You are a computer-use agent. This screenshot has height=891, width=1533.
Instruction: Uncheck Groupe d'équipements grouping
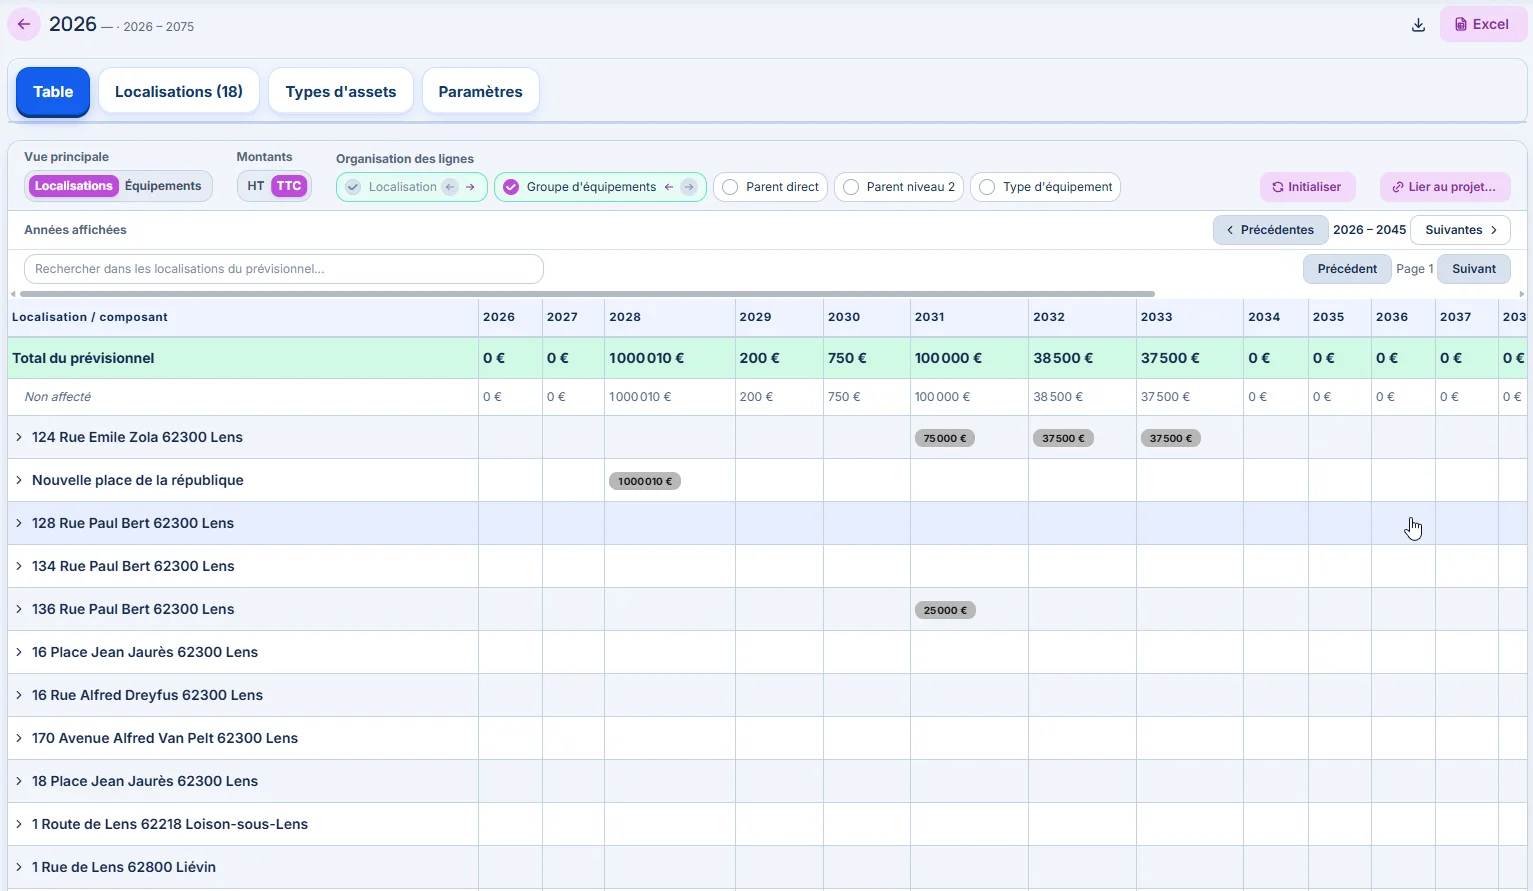tap(511, 187)
